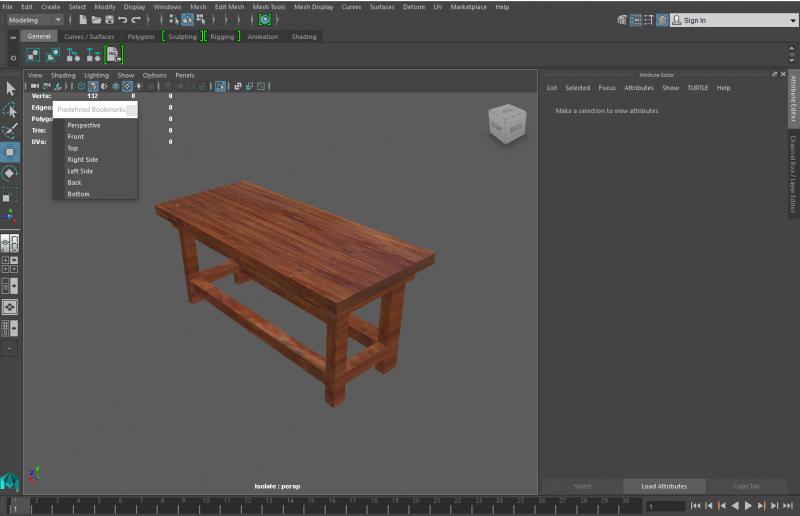The height and width of the screenshot is (516, 800).
Task: Choose the Lasso selection tool
Action: (10, 109)
